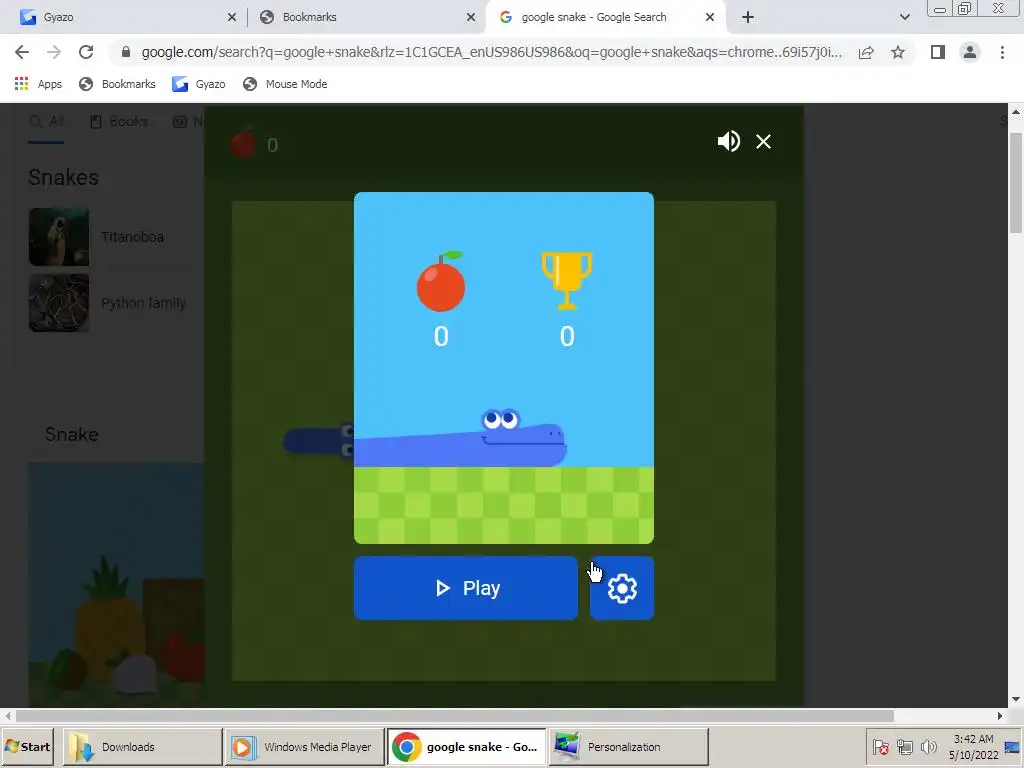Switch to Chrome taskbar item
This screenshot has height=768, width=1024.
click(x=467, y=746)
